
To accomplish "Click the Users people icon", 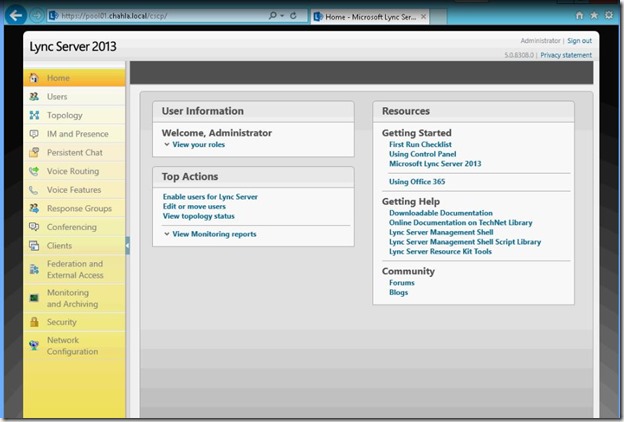I will [34, 96].
